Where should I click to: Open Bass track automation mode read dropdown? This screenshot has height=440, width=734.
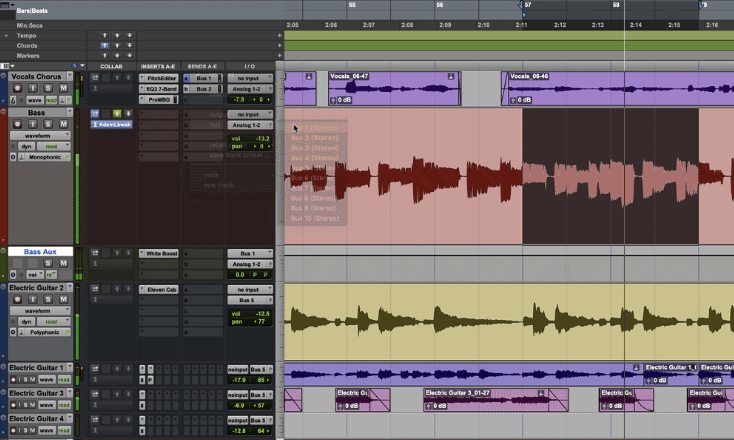[x=53, y=147]
